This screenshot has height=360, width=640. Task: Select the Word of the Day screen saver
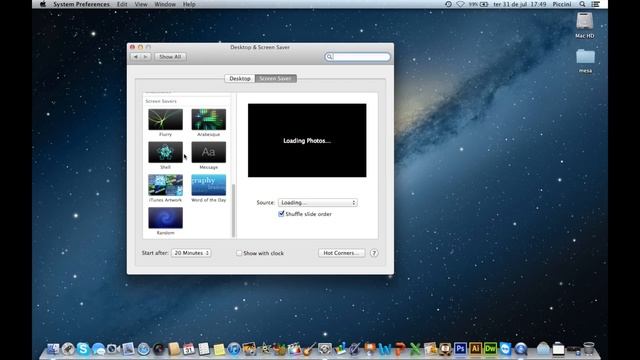[209, 188]
